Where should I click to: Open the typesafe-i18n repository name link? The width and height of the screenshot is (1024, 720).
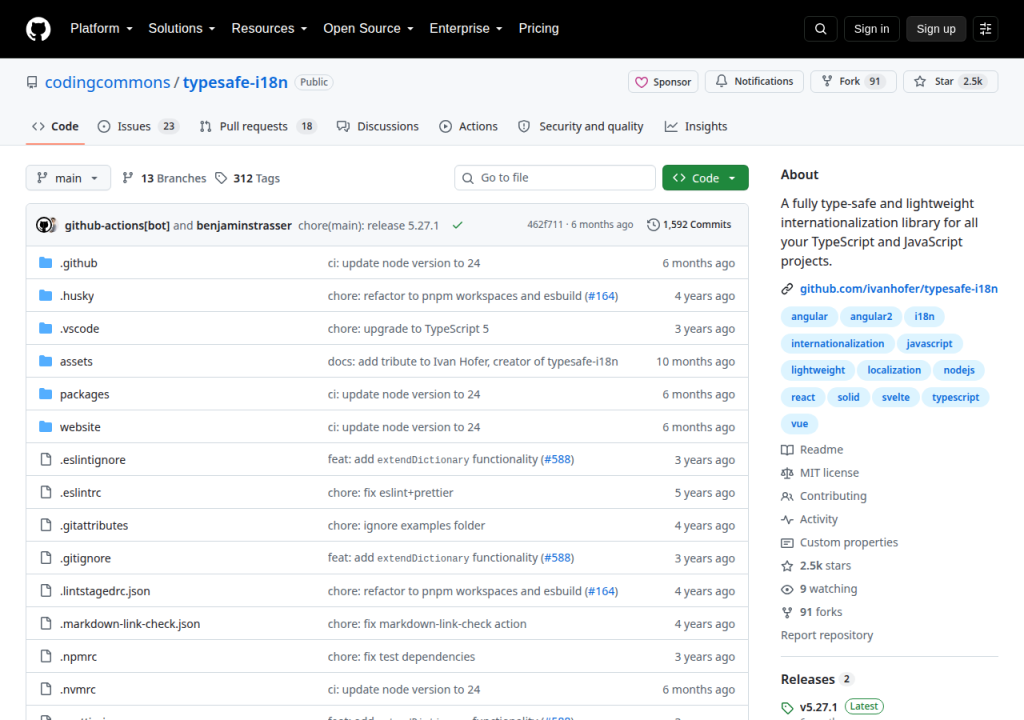coord(235,82)
